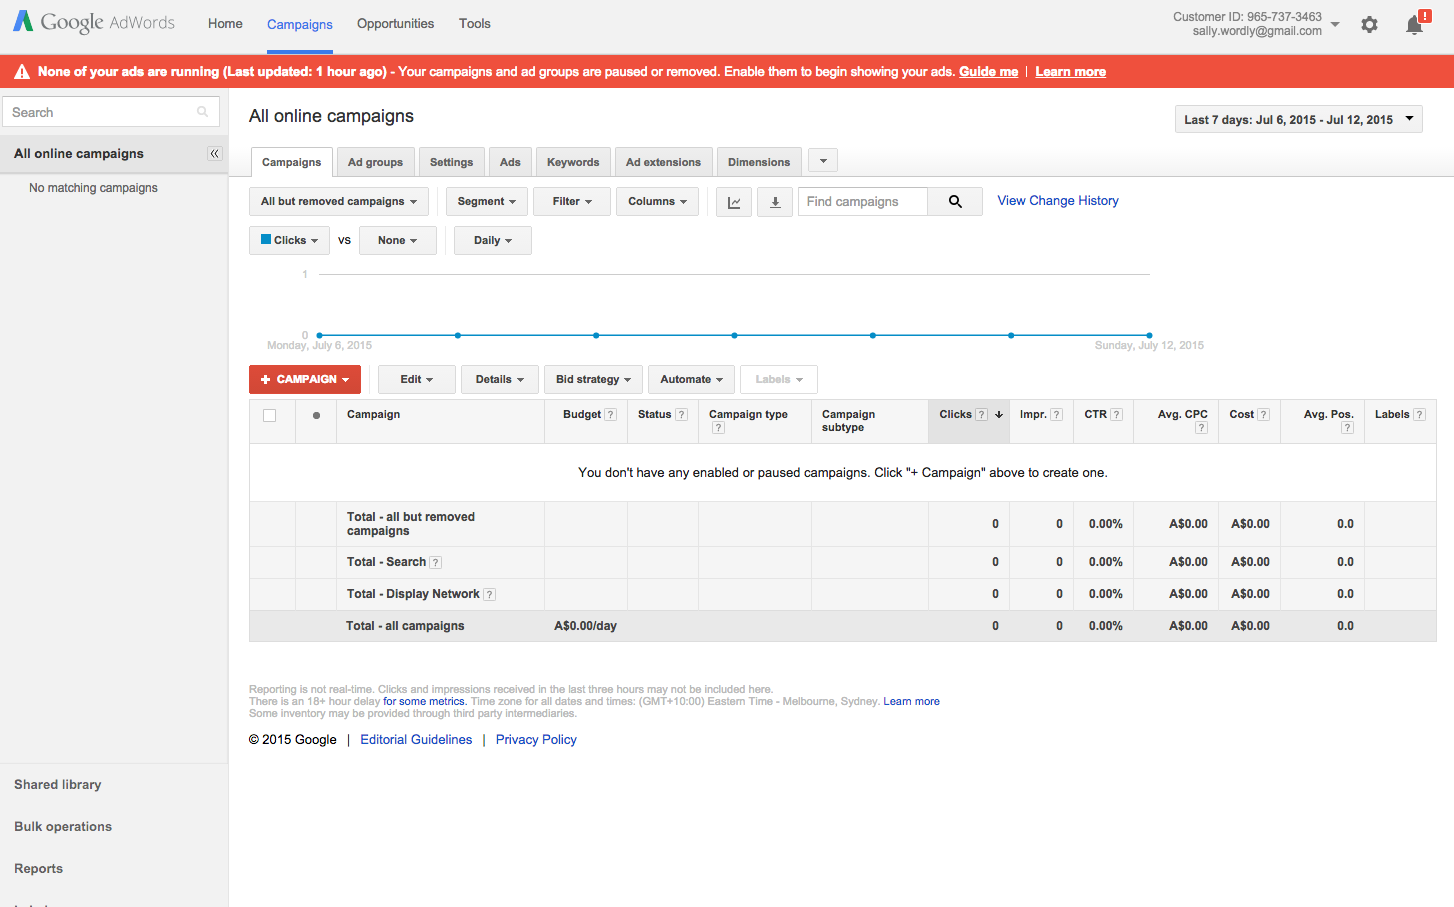Click the Budget column help icon
Viewport: 1454px width, 907px height.
pos(611,415)
